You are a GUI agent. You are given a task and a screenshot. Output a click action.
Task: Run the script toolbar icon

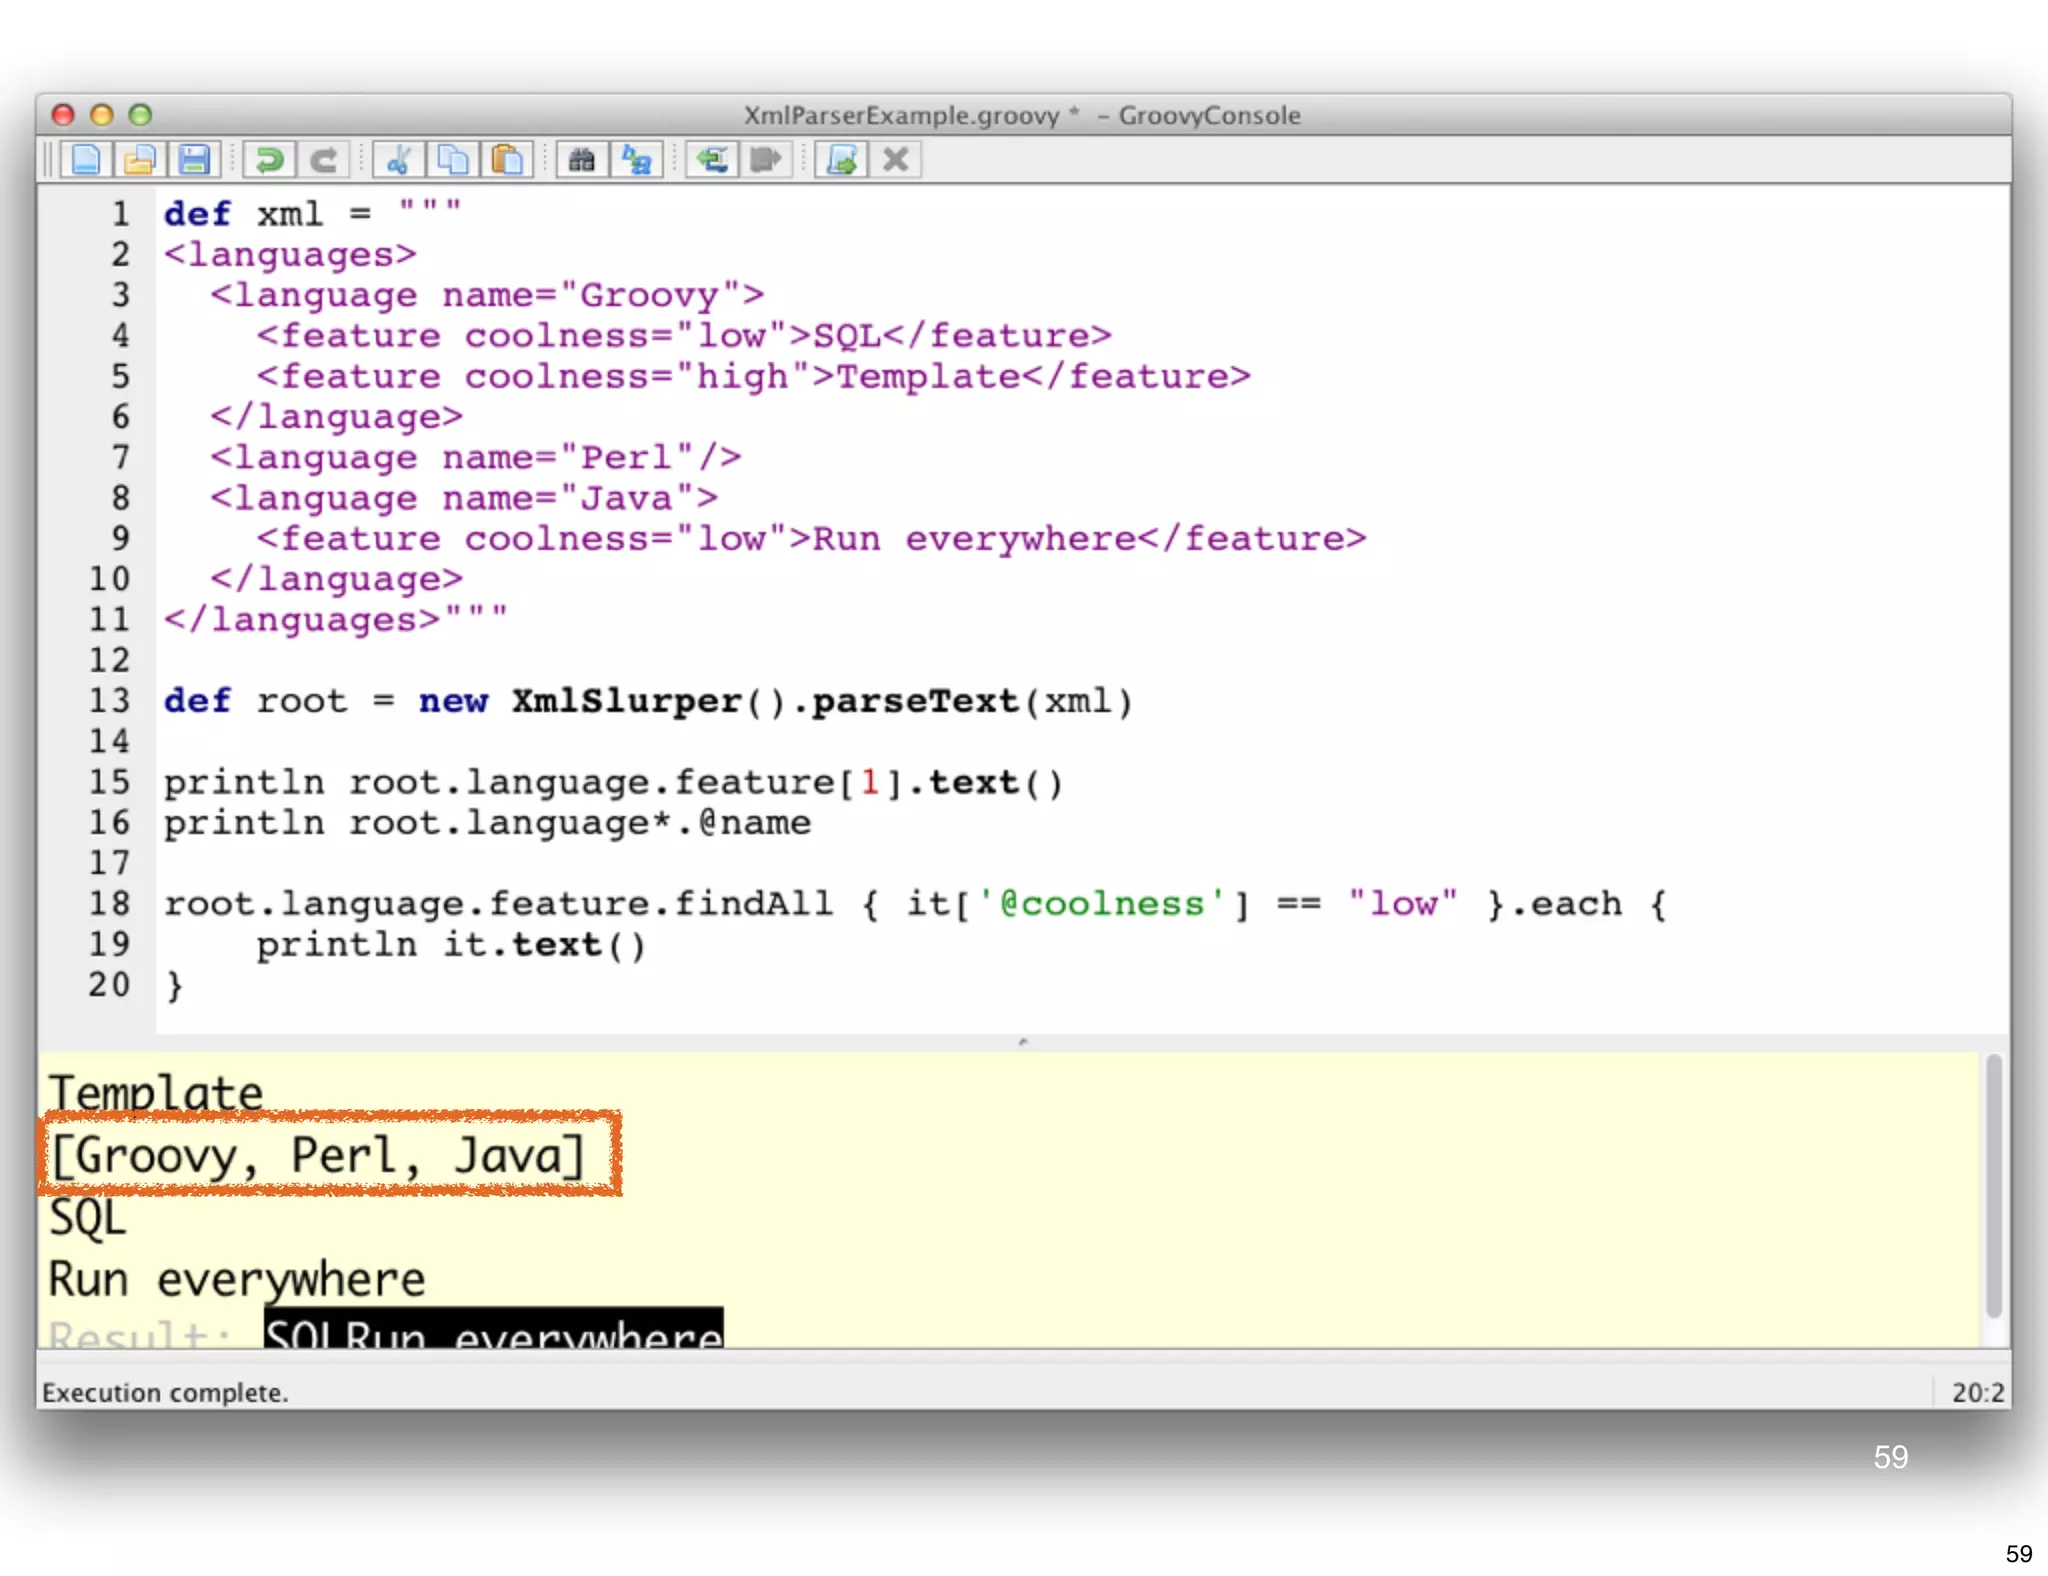(842, 160)
